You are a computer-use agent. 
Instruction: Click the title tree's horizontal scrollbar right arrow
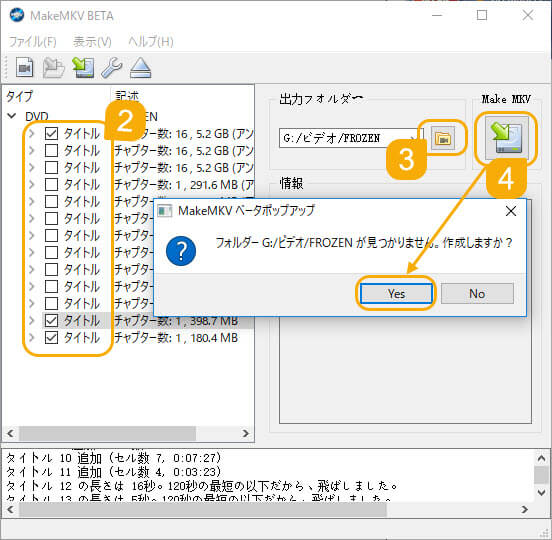(x=245, y=433)
